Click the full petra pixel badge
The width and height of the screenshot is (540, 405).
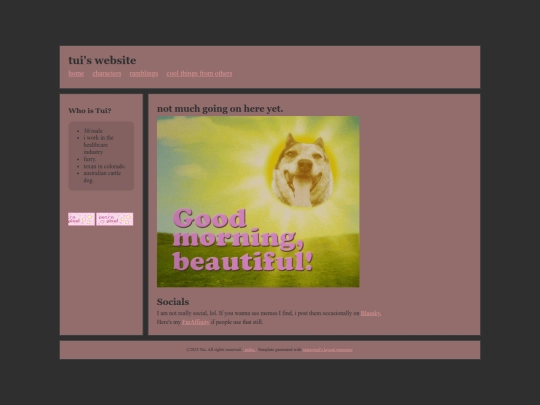[x=115, y=219]
